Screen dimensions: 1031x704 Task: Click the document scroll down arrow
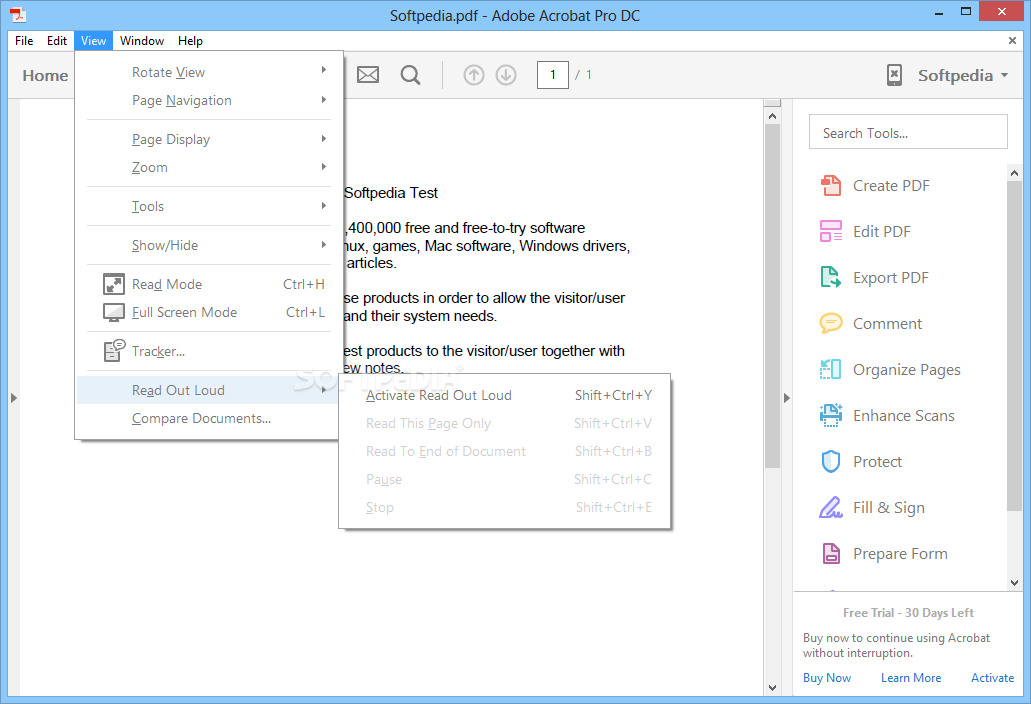tap(772, 688)
